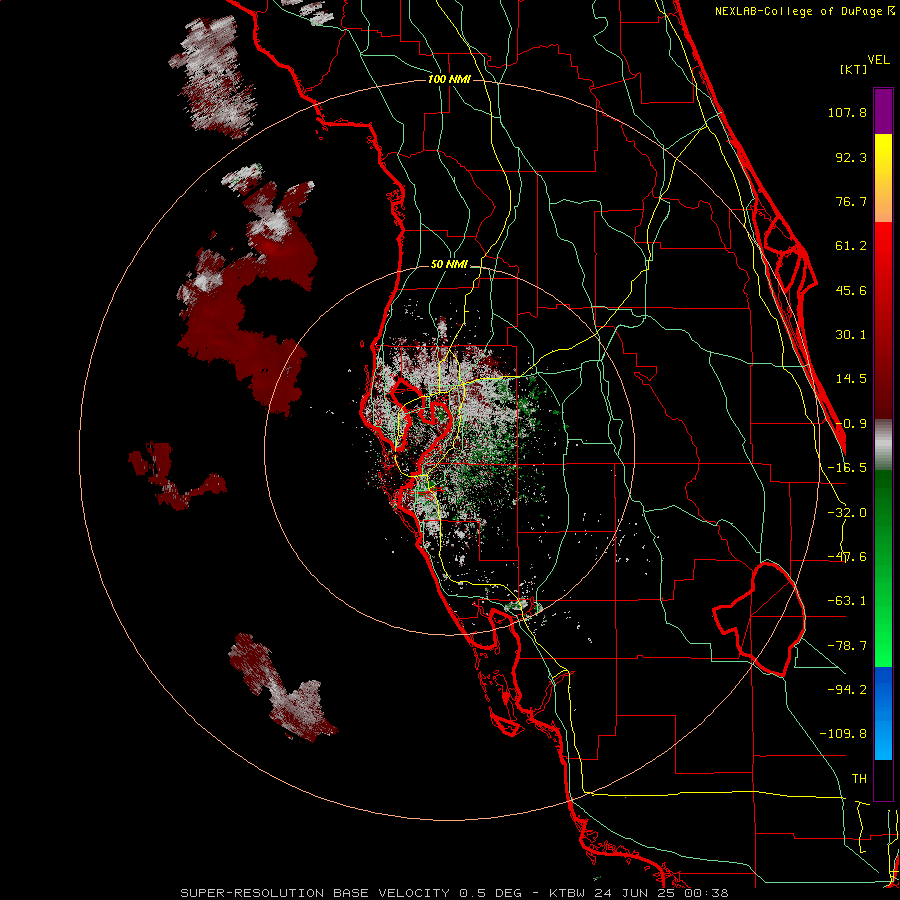Viewport: 900px width, 900px height.
Task: Click the Lake Okeechobee outline on the map
Action: (759, 619)
